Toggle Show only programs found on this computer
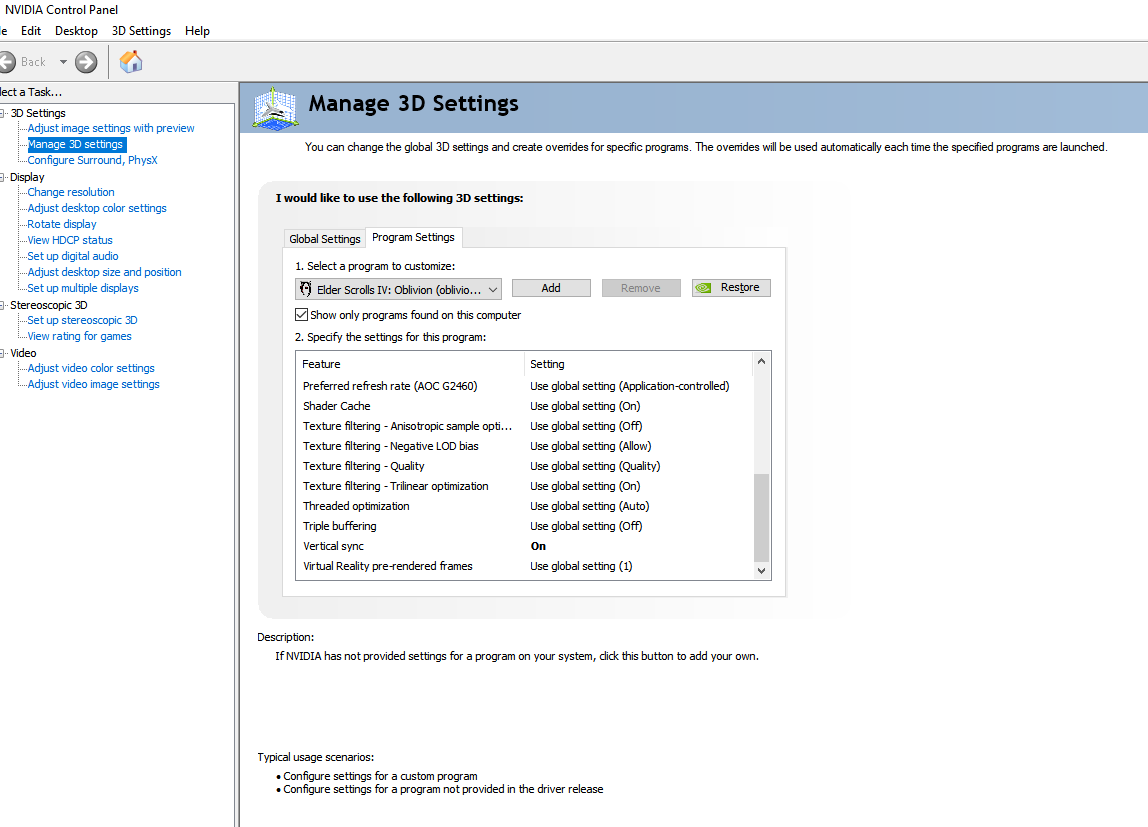The image size is (1148, 827). (x=301, y=315)
